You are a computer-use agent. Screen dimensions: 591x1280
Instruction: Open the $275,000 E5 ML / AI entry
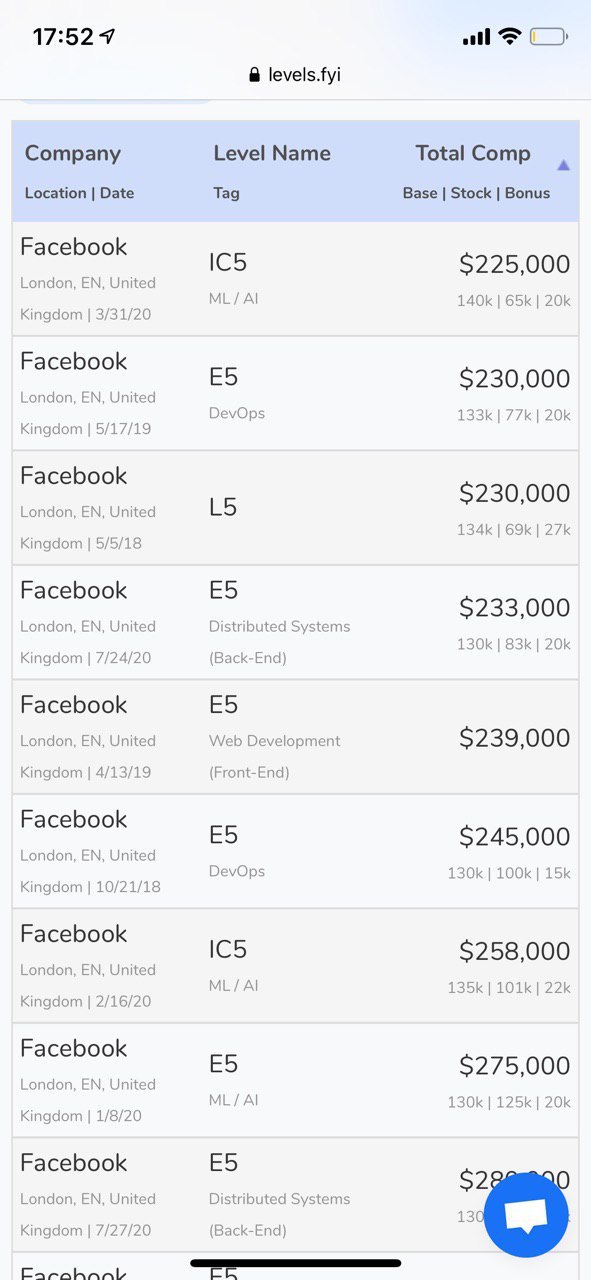coord(295,1081)
